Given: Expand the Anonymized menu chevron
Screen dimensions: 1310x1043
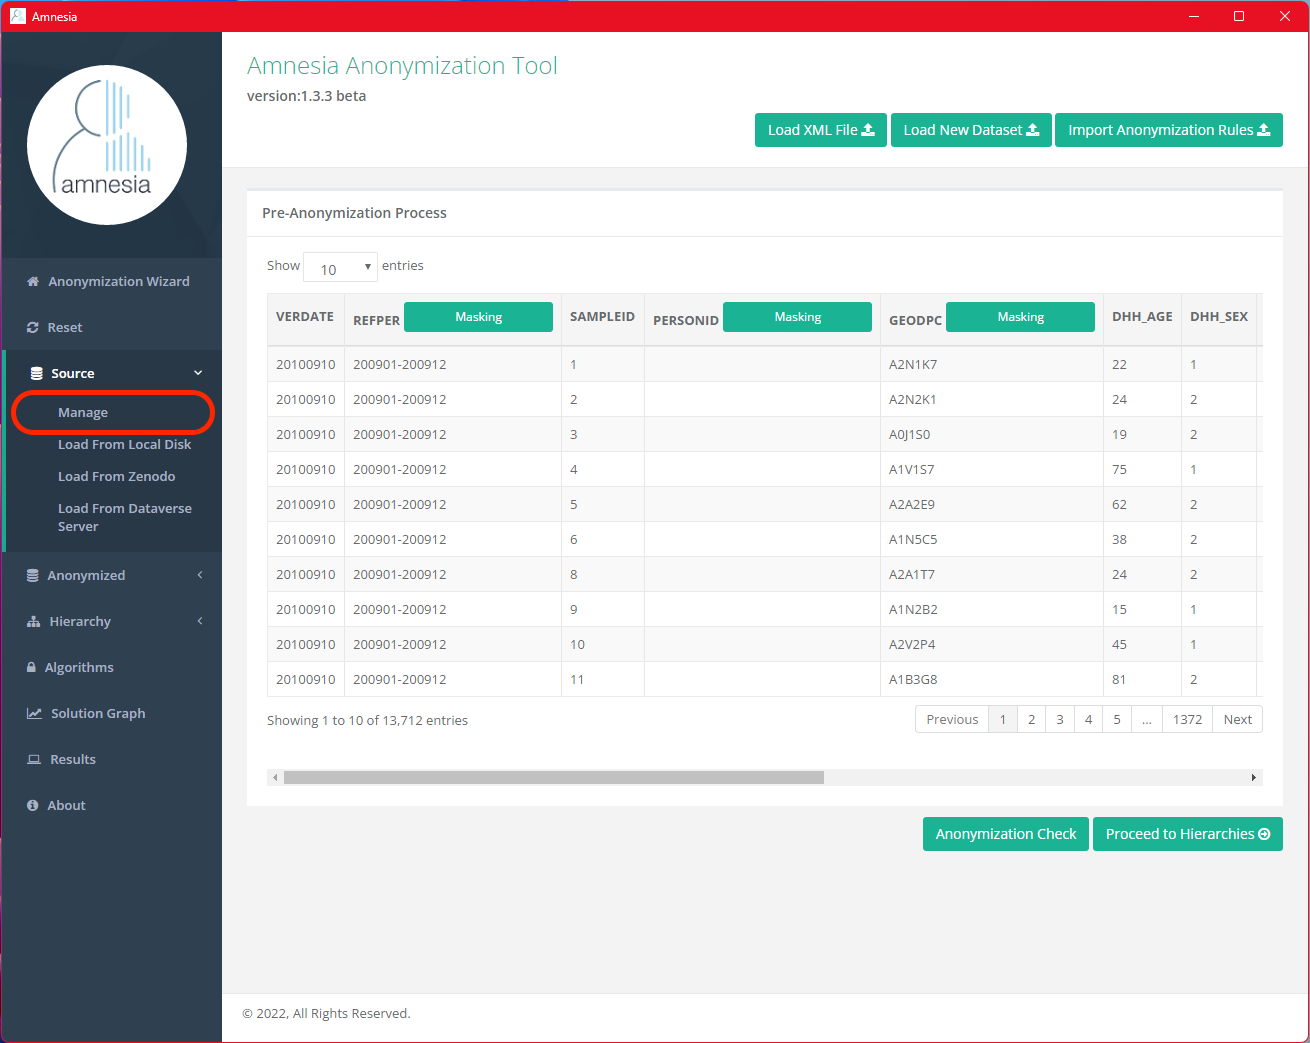Looking at the screenshot, I should (200, 575).
